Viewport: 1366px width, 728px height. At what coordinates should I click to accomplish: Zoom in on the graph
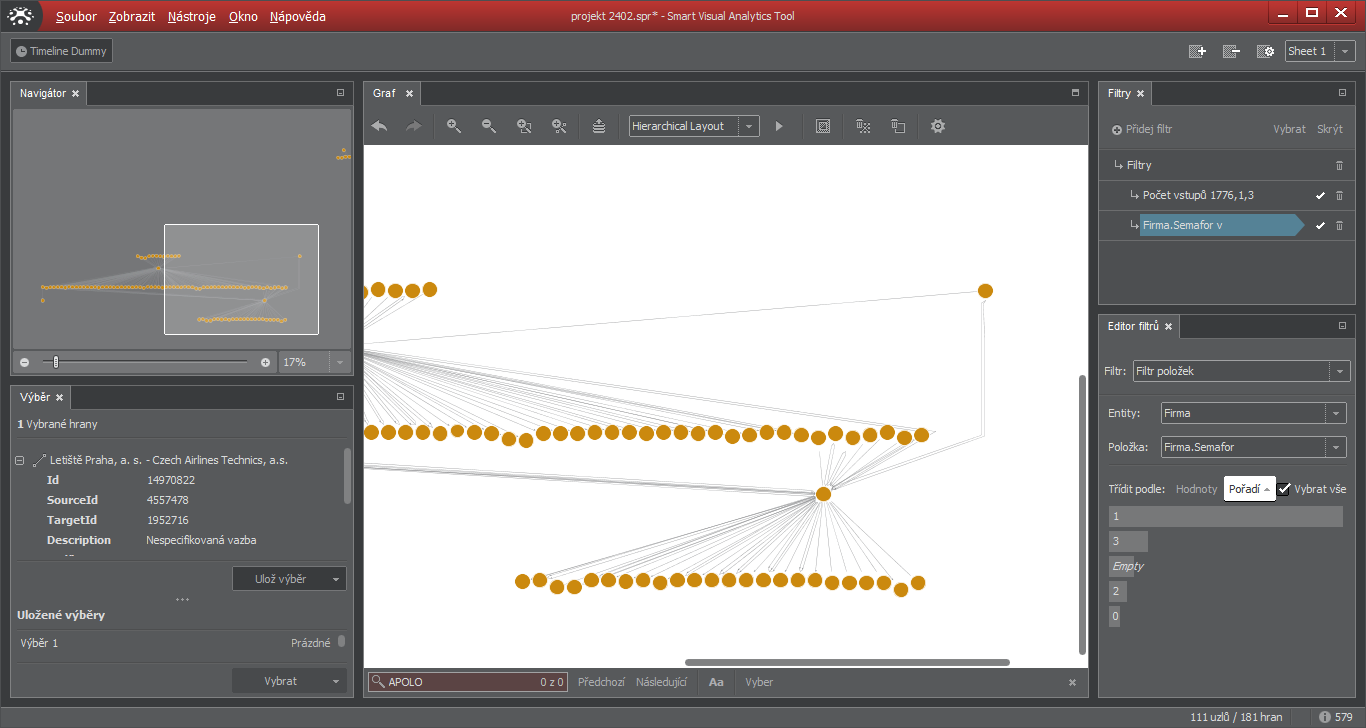pyautogui.click(x=454, y=126)
